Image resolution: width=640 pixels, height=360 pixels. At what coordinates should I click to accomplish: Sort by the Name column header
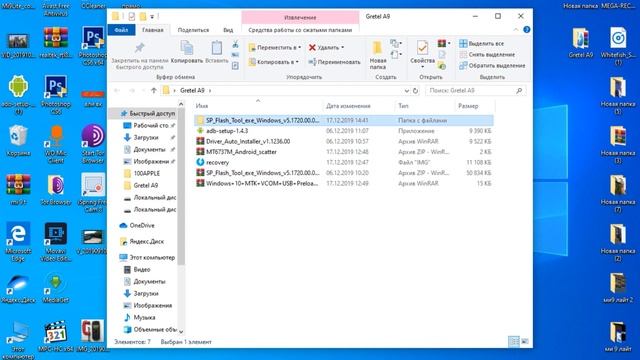click(x=257, y=106)
